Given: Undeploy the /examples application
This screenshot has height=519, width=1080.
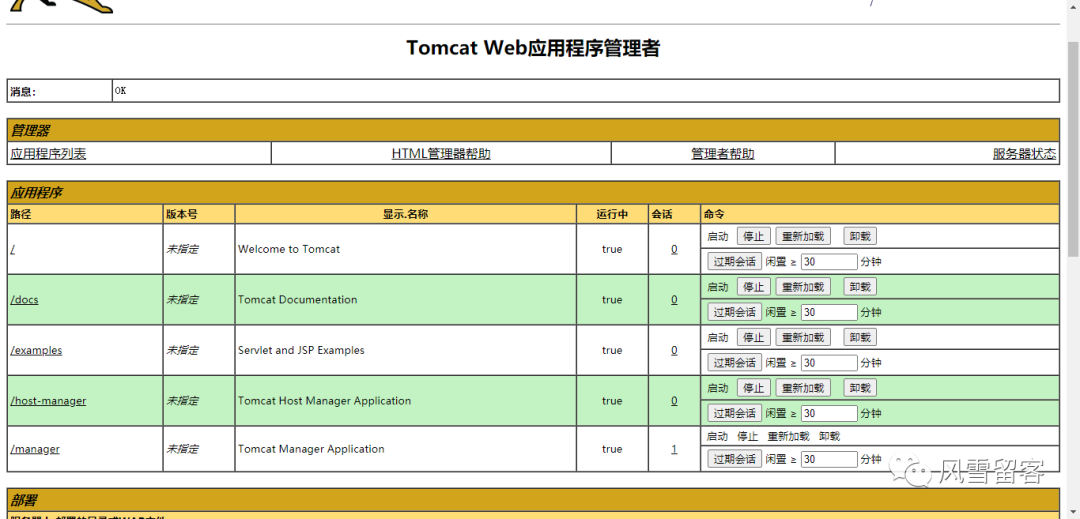Looking at the screenshot, I should [860, 337].
